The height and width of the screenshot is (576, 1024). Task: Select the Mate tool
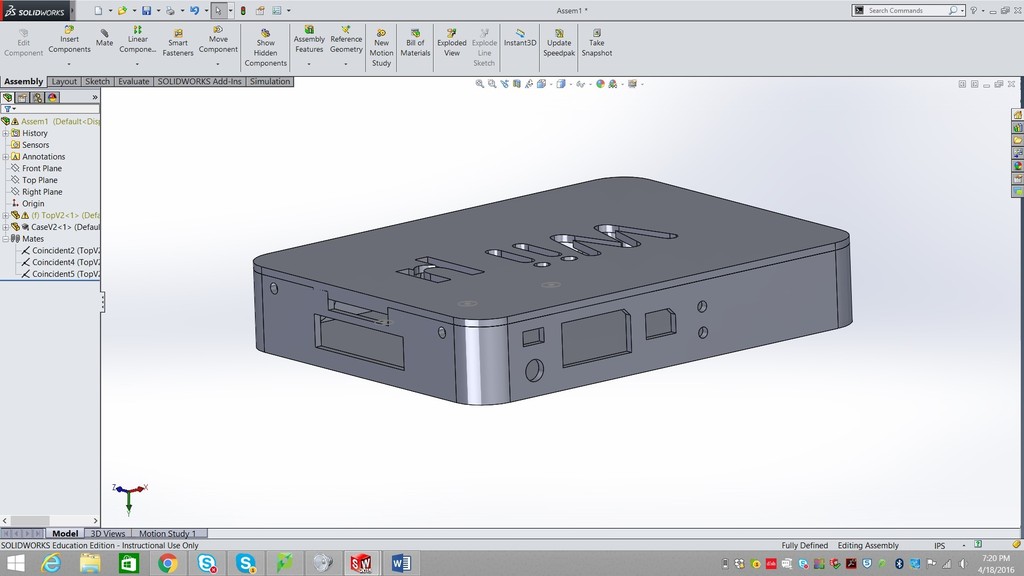pyautogui.click(x=104, y=38)
